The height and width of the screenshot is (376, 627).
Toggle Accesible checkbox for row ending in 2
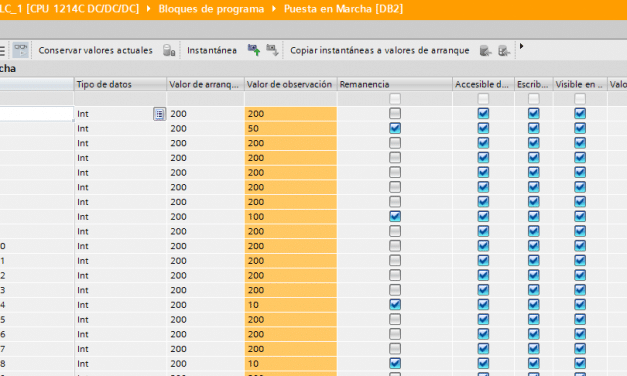click(x=483, y=276)
